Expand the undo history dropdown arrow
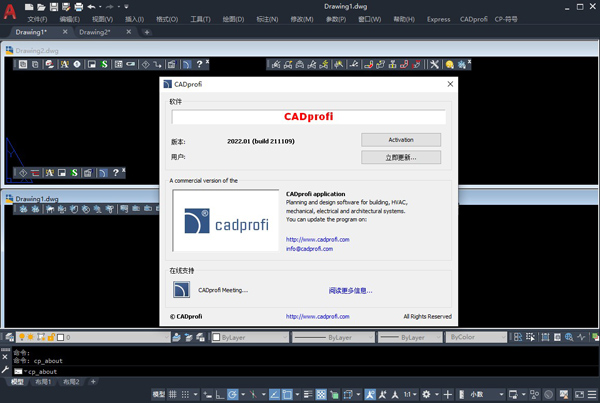Viewport: 600px width, 403px height. tap(100, 7)
